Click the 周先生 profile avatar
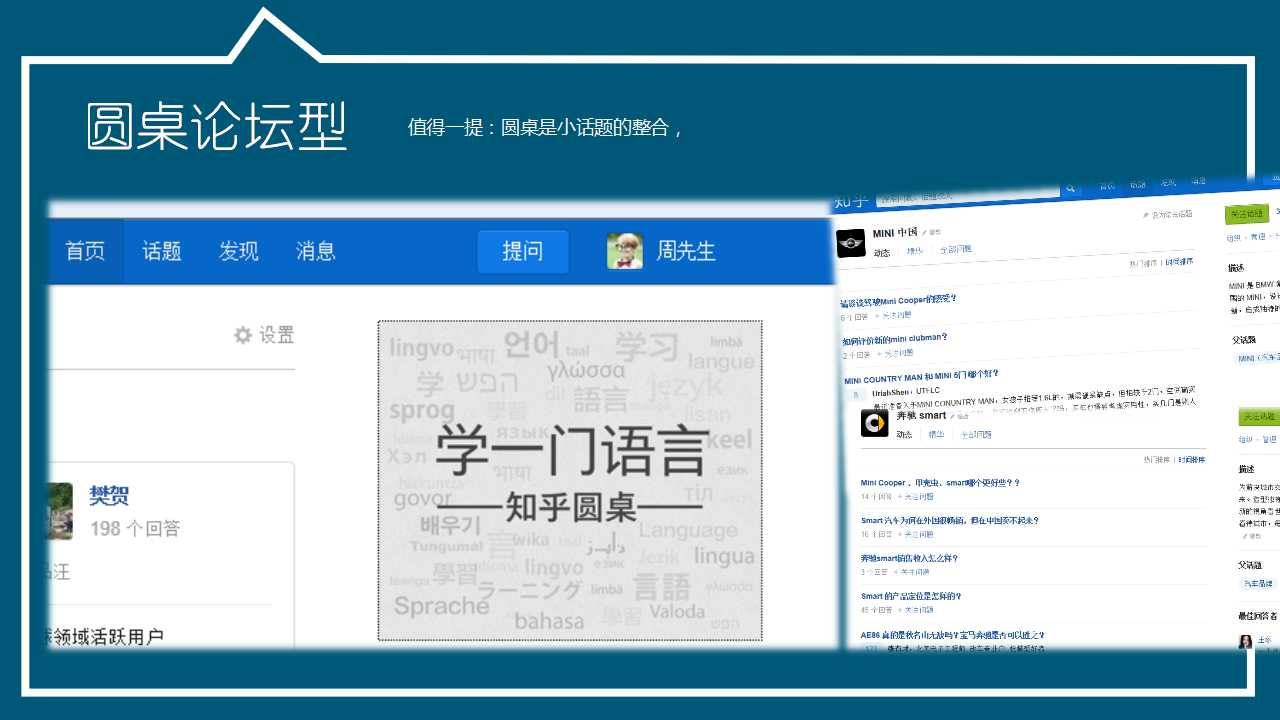Viewport: 1280px width, 720px height. [x=625, y=251]
